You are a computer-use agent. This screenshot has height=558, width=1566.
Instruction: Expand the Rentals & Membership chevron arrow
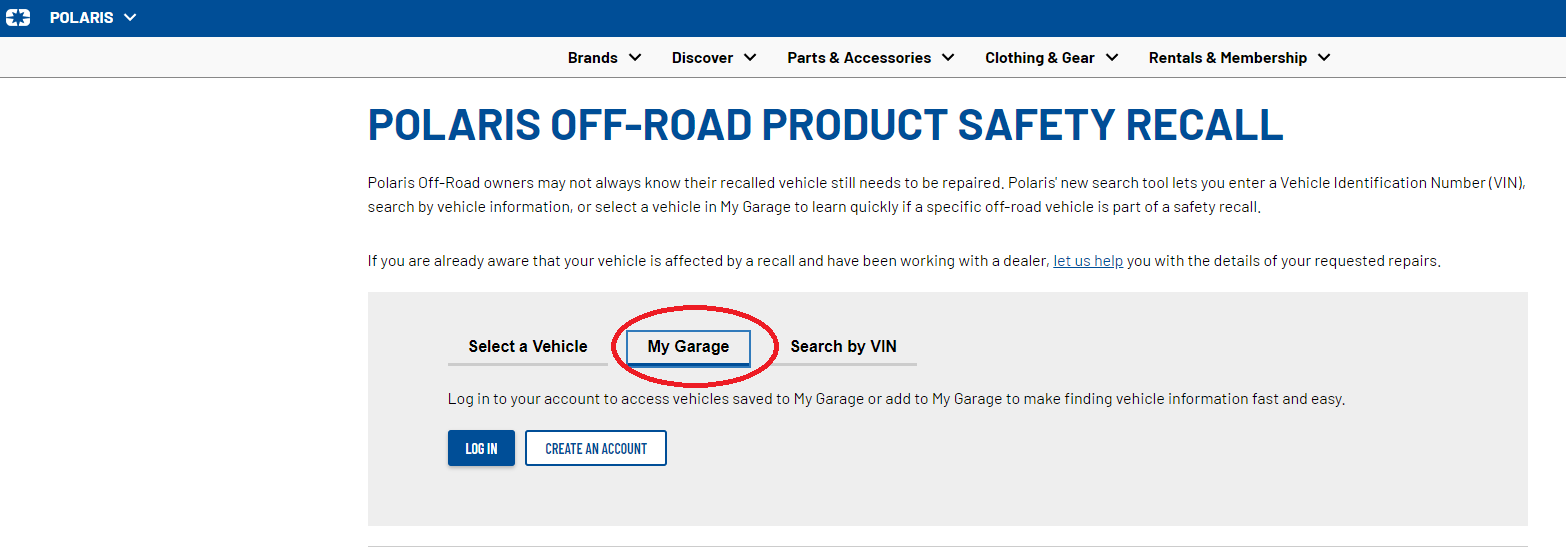point(1324,58)
